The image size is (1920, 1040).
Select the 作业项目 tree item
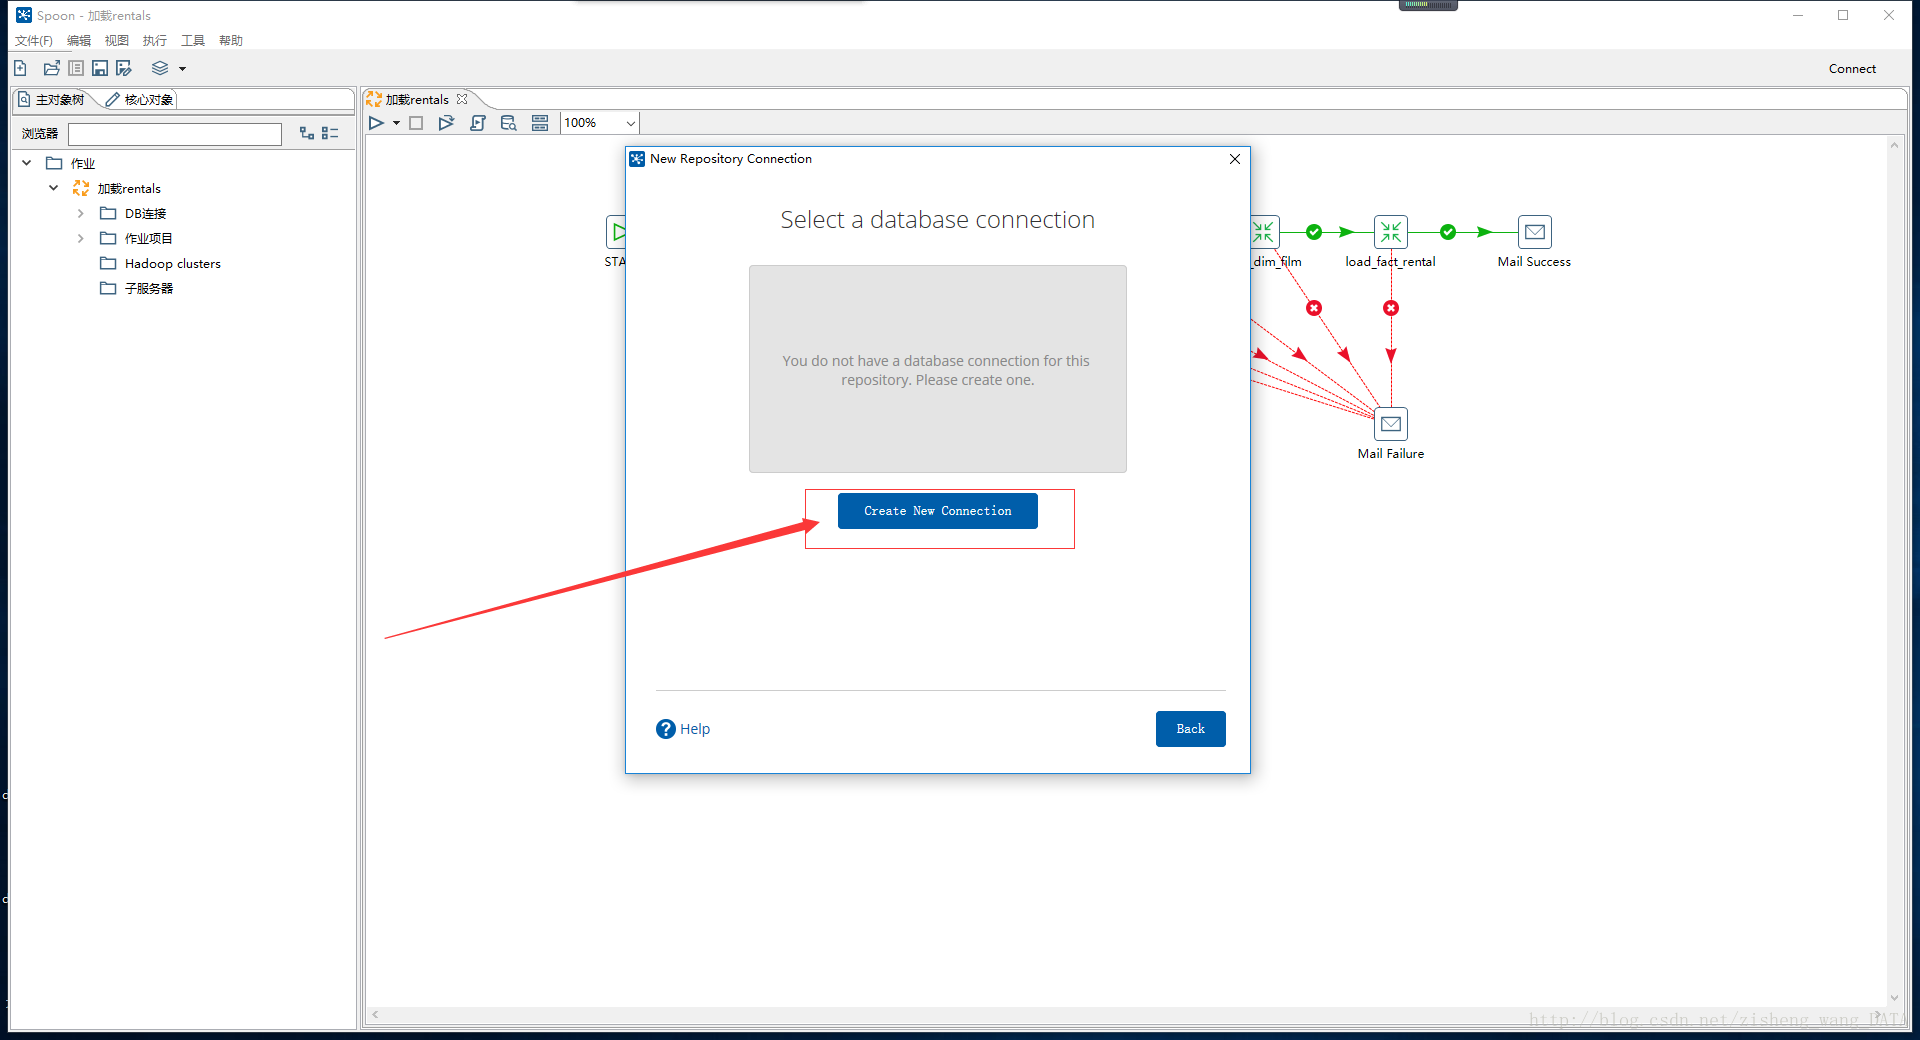[148, 238]
